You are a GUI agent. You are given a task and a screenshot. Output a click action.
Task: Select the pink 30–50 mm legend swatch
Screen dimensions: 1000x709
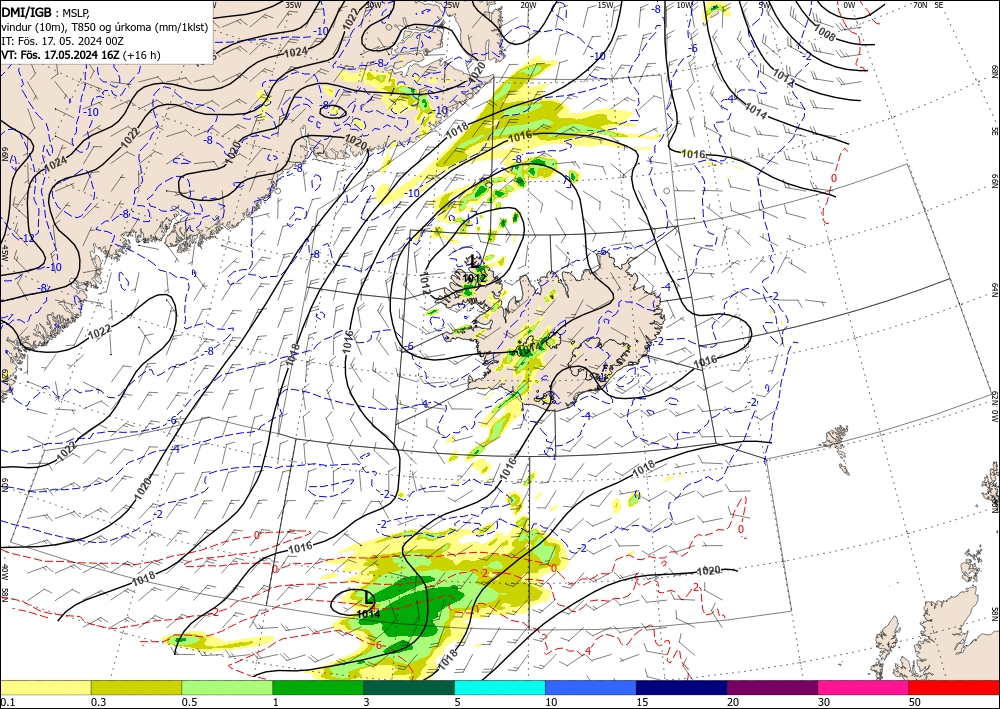[864, 687]
